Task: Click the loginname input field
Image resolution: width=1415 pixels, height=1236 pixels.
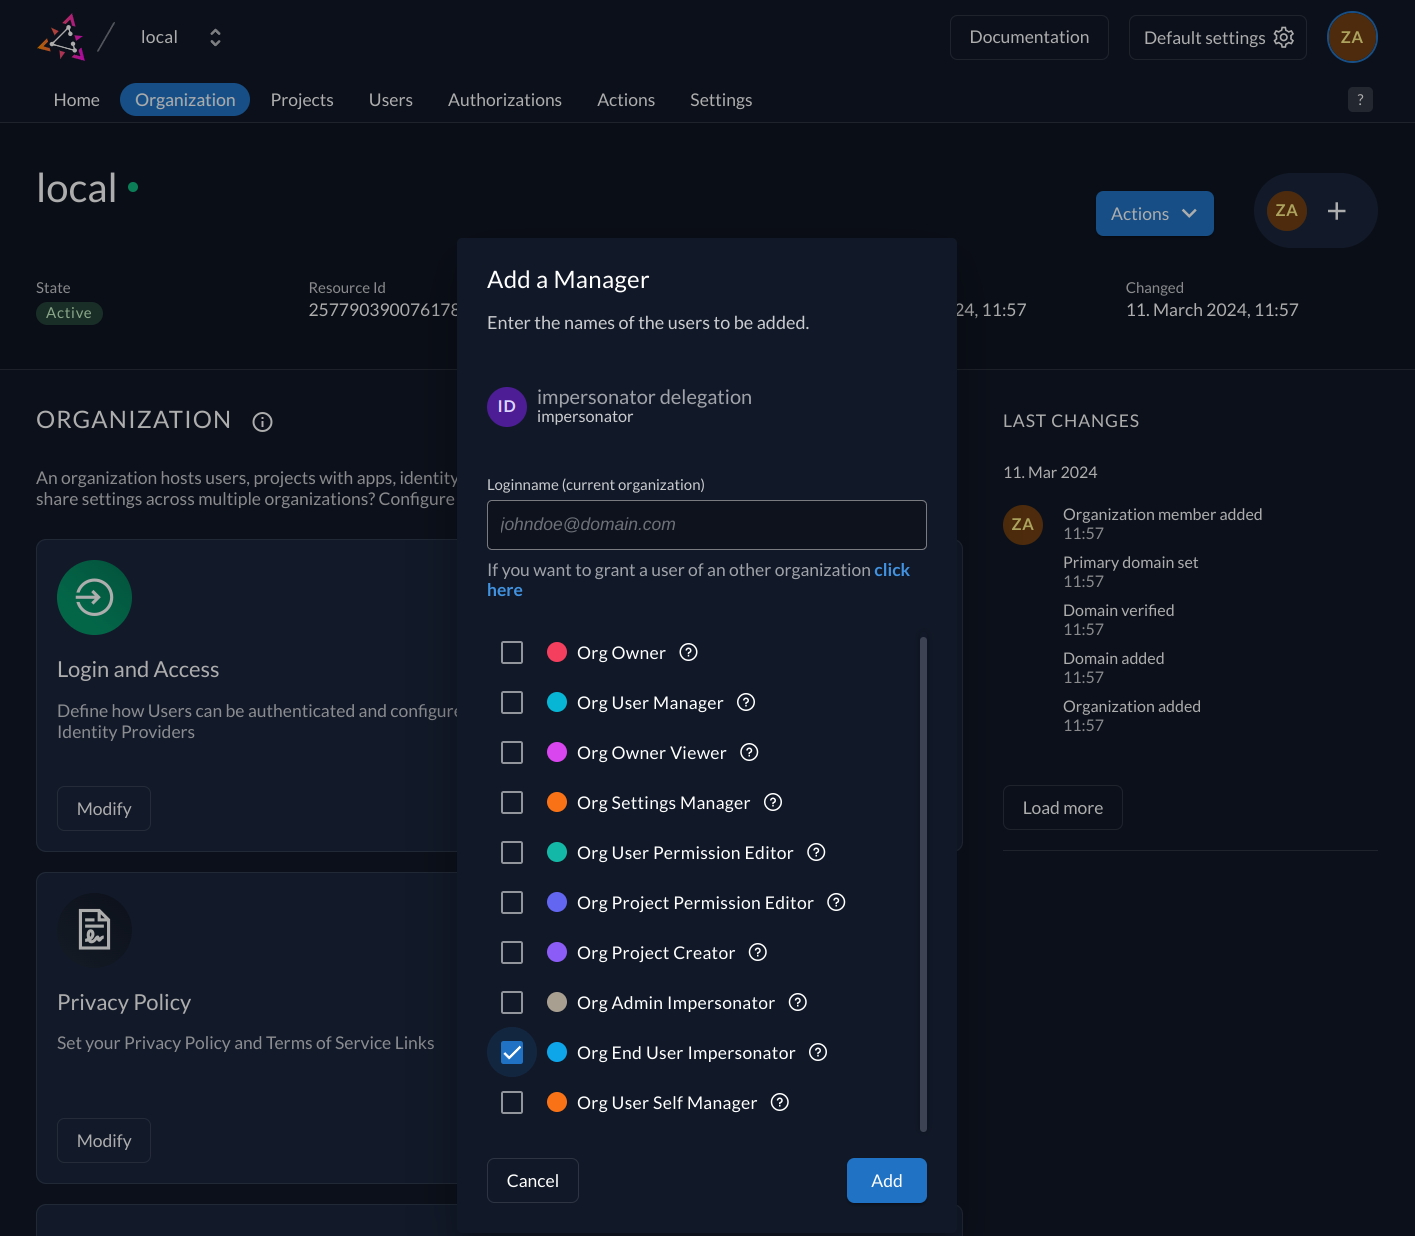Action: coord(706,524)
